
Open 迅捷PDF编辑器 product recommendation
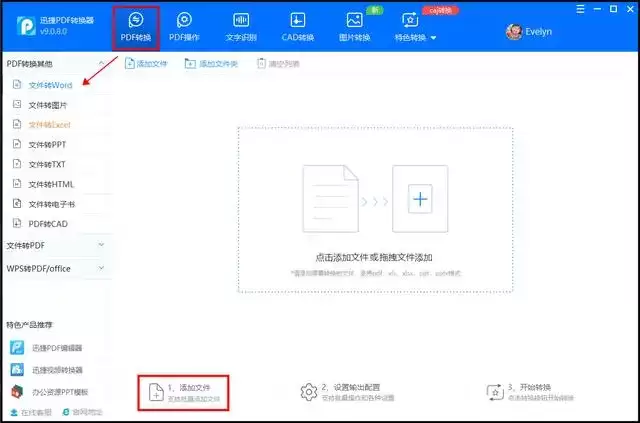pyautogui.click(x=46, y=348)
